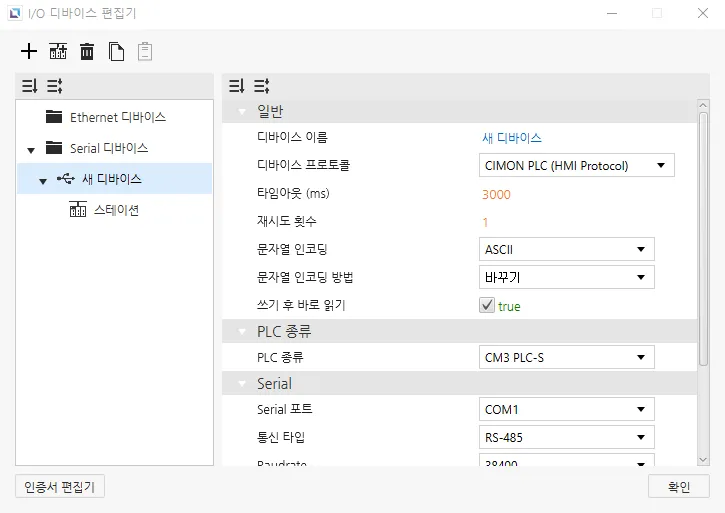This screenshot has width=725, height=513.
Task: Select the 스테이션 tree item
Action: [116, 210]
